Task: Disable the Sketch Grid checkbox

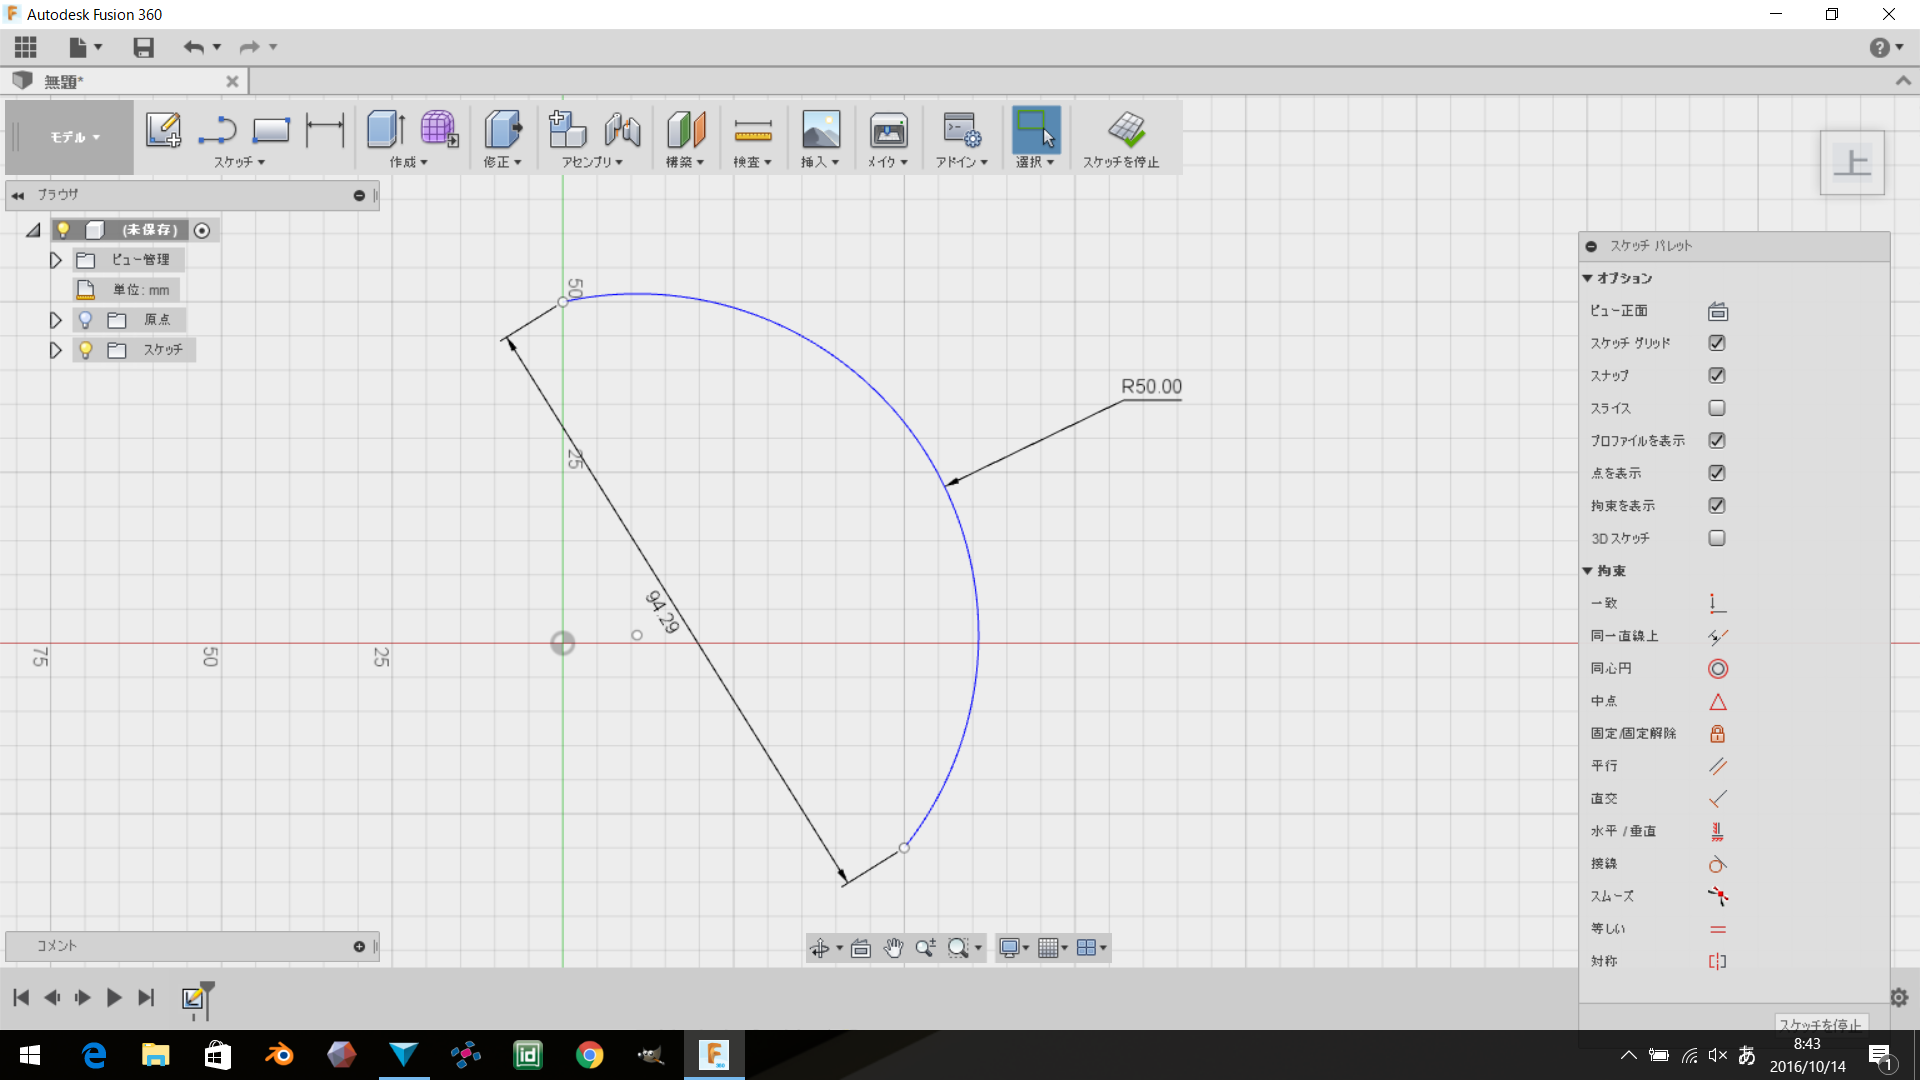Action: pyautogui.click(x=1717, y=343)
